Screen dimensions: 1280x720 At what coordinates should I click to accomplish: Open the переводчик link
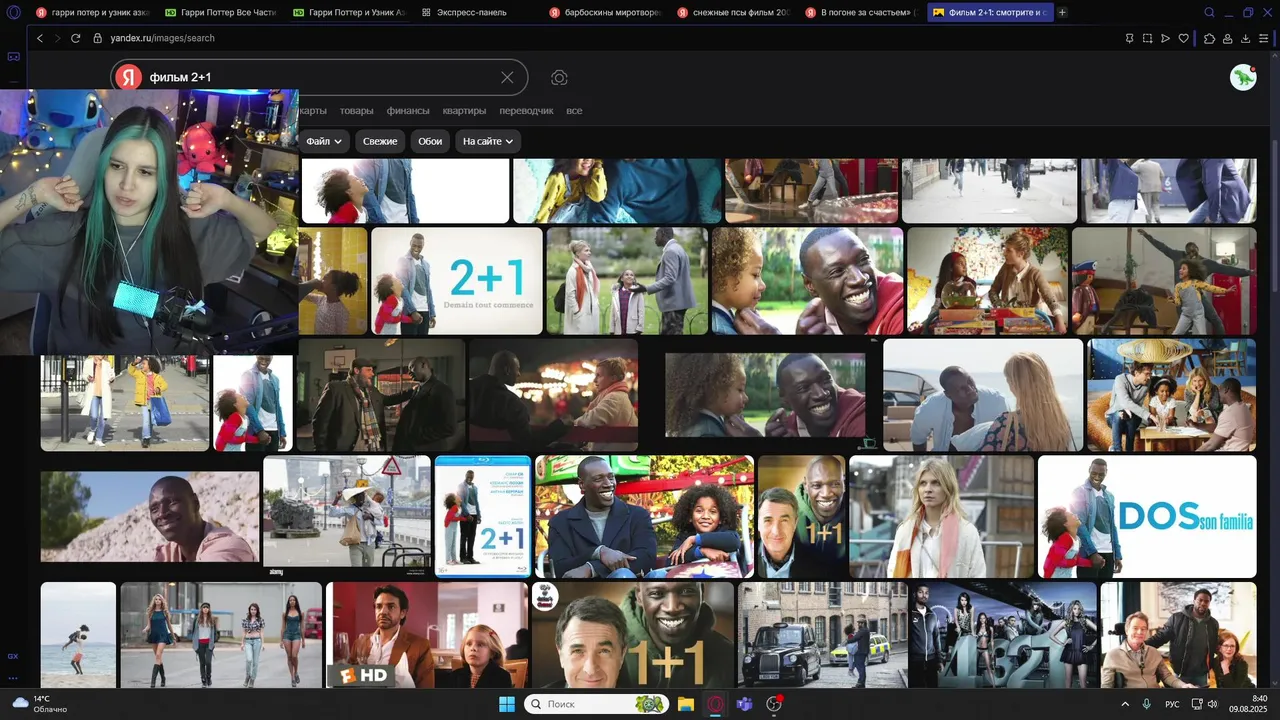click(x=526, y=111)
